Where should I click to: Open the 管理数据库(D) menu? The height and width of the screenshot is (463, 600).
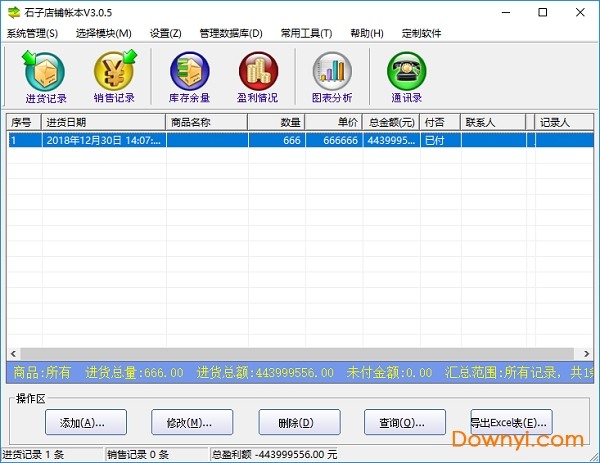[x=231, y=34]
